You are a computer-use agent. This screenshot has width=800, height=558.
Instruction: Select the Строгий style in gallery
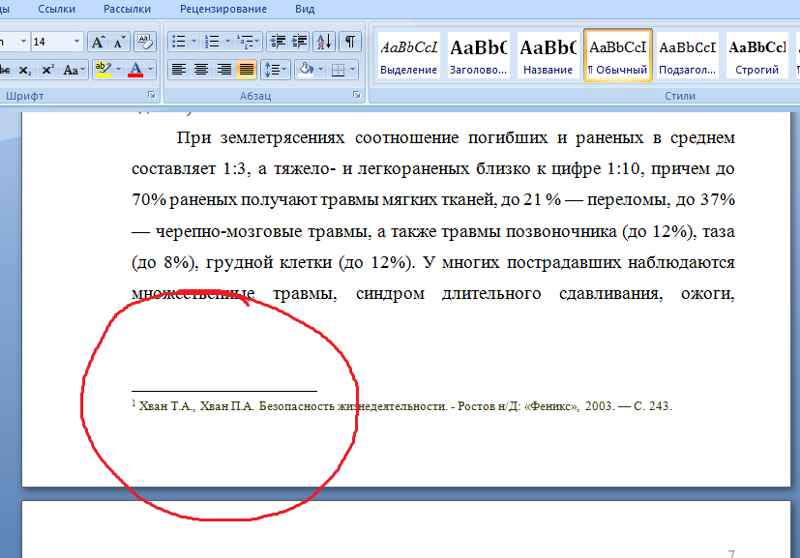(756, 55)
